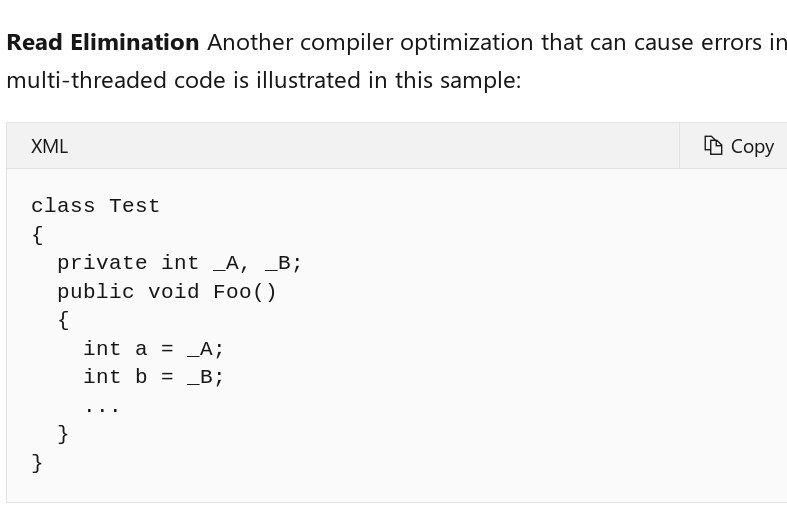This screenshot has height=517, width=787.
Task: Click the ellipsis line in the code
Action: [x=102, y=409]
